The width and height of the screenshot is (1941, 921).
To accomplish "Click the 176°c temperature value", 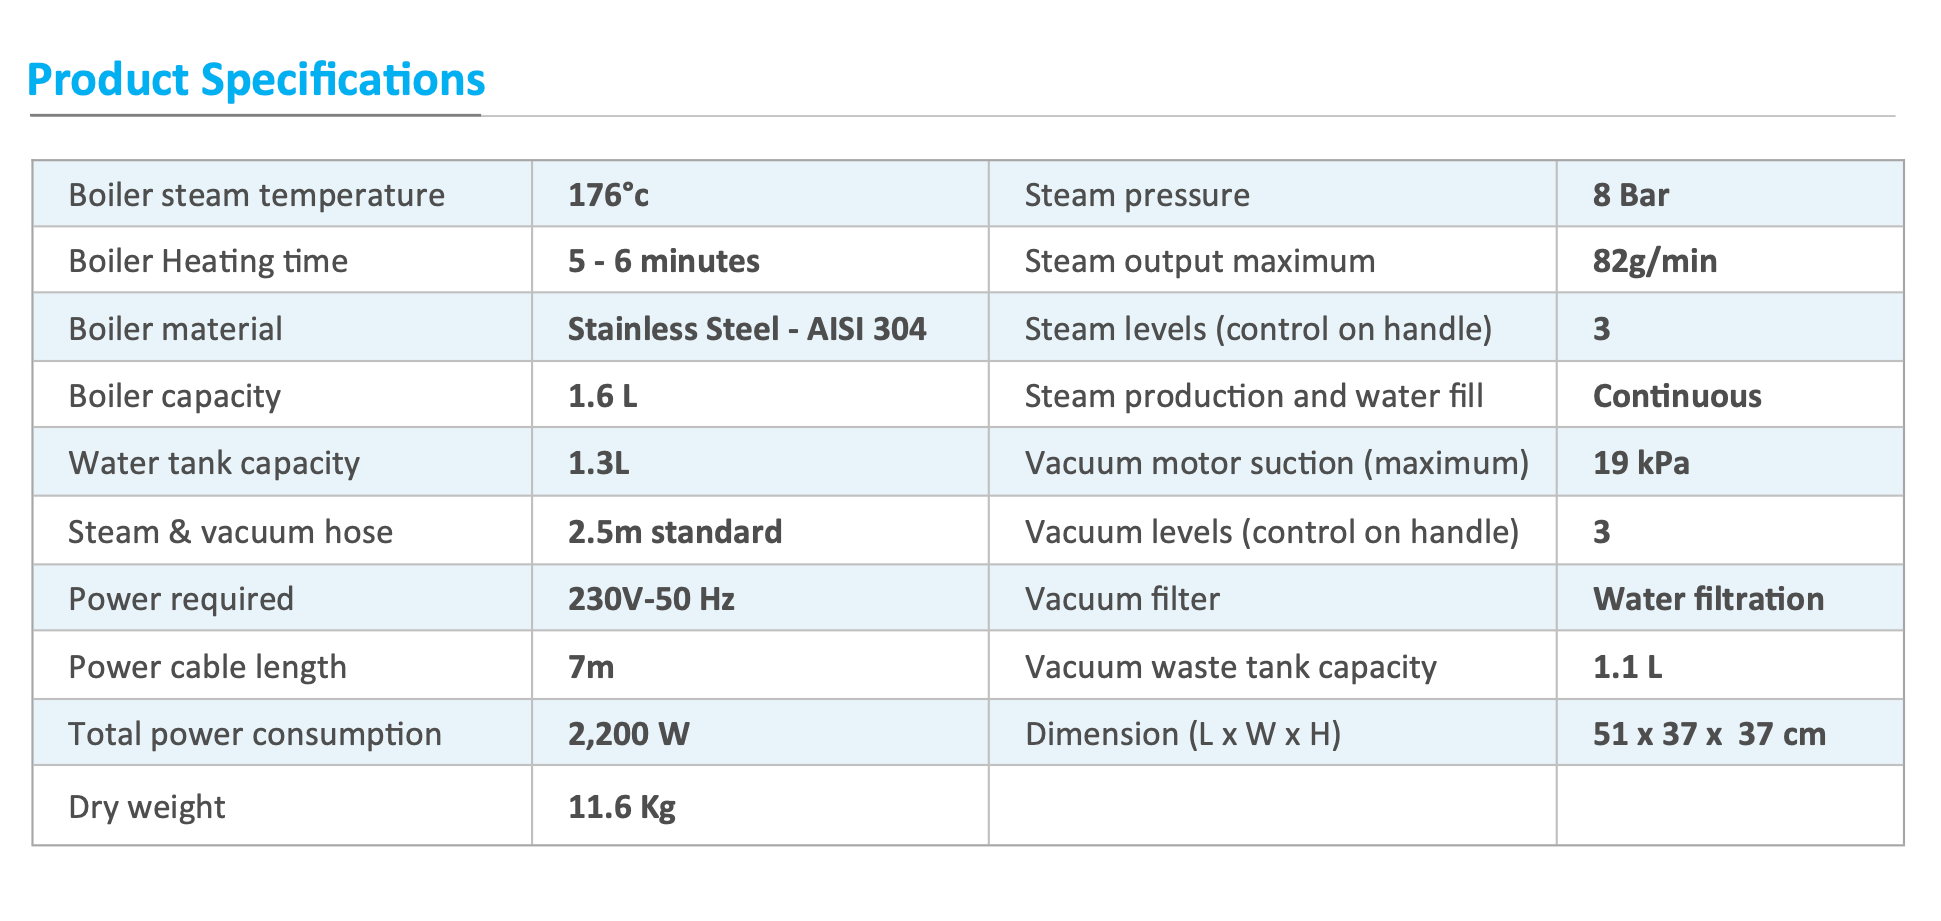I will (x=608, y=195).
